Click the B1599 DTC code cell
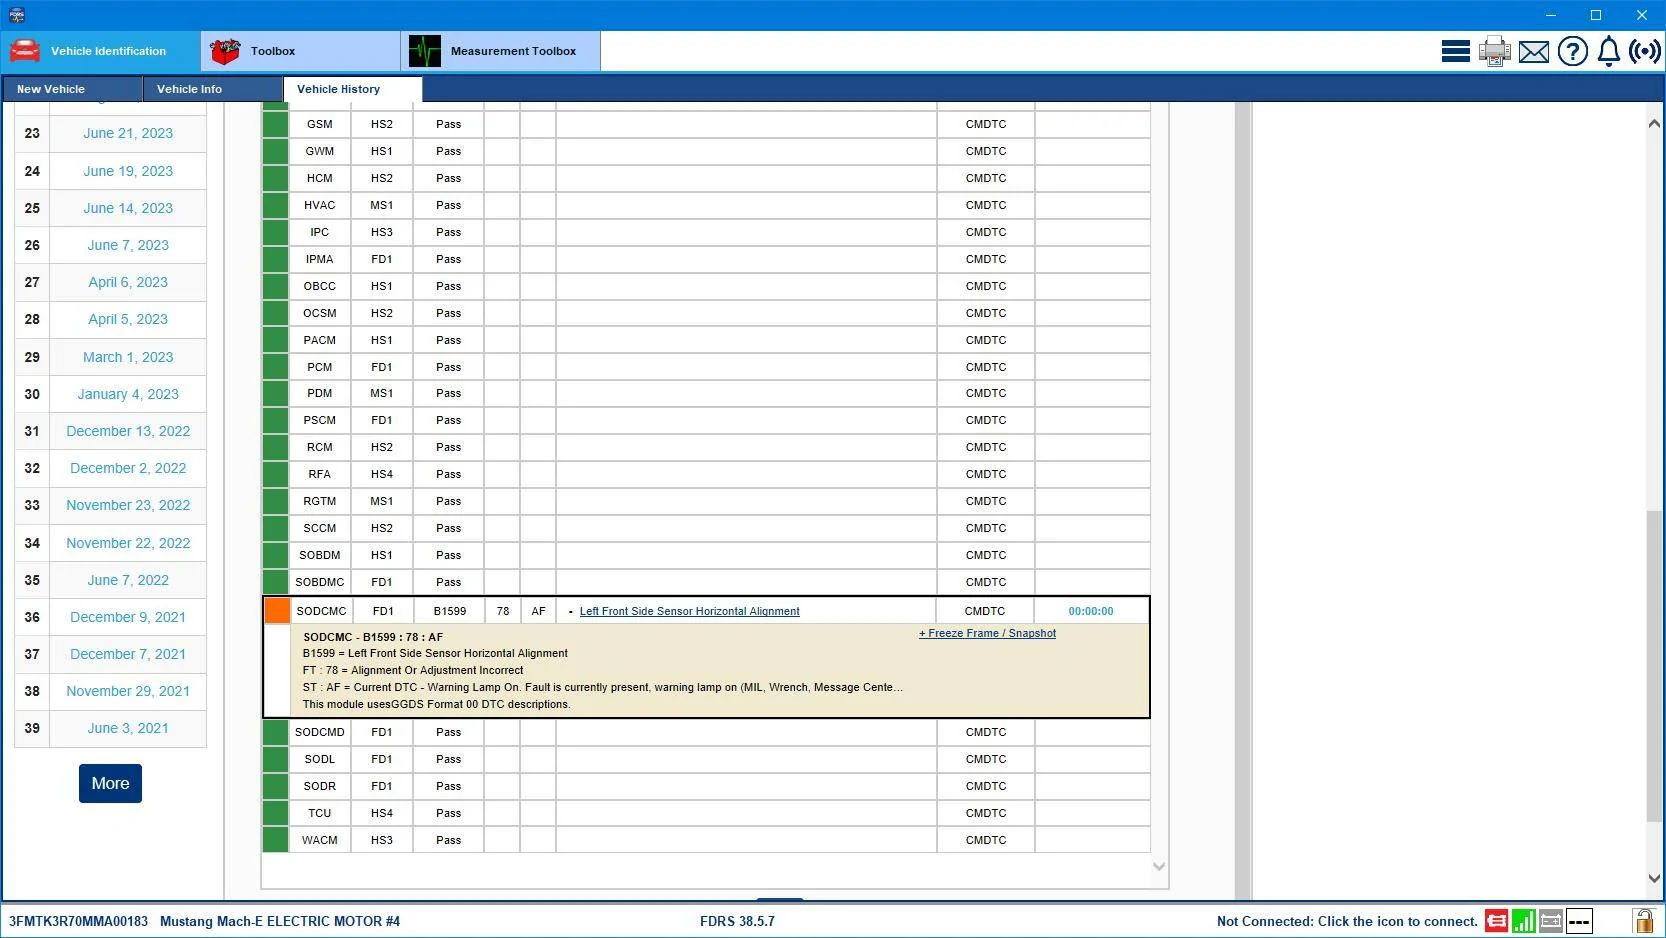 pyautogui.click(x=449, y=611)
